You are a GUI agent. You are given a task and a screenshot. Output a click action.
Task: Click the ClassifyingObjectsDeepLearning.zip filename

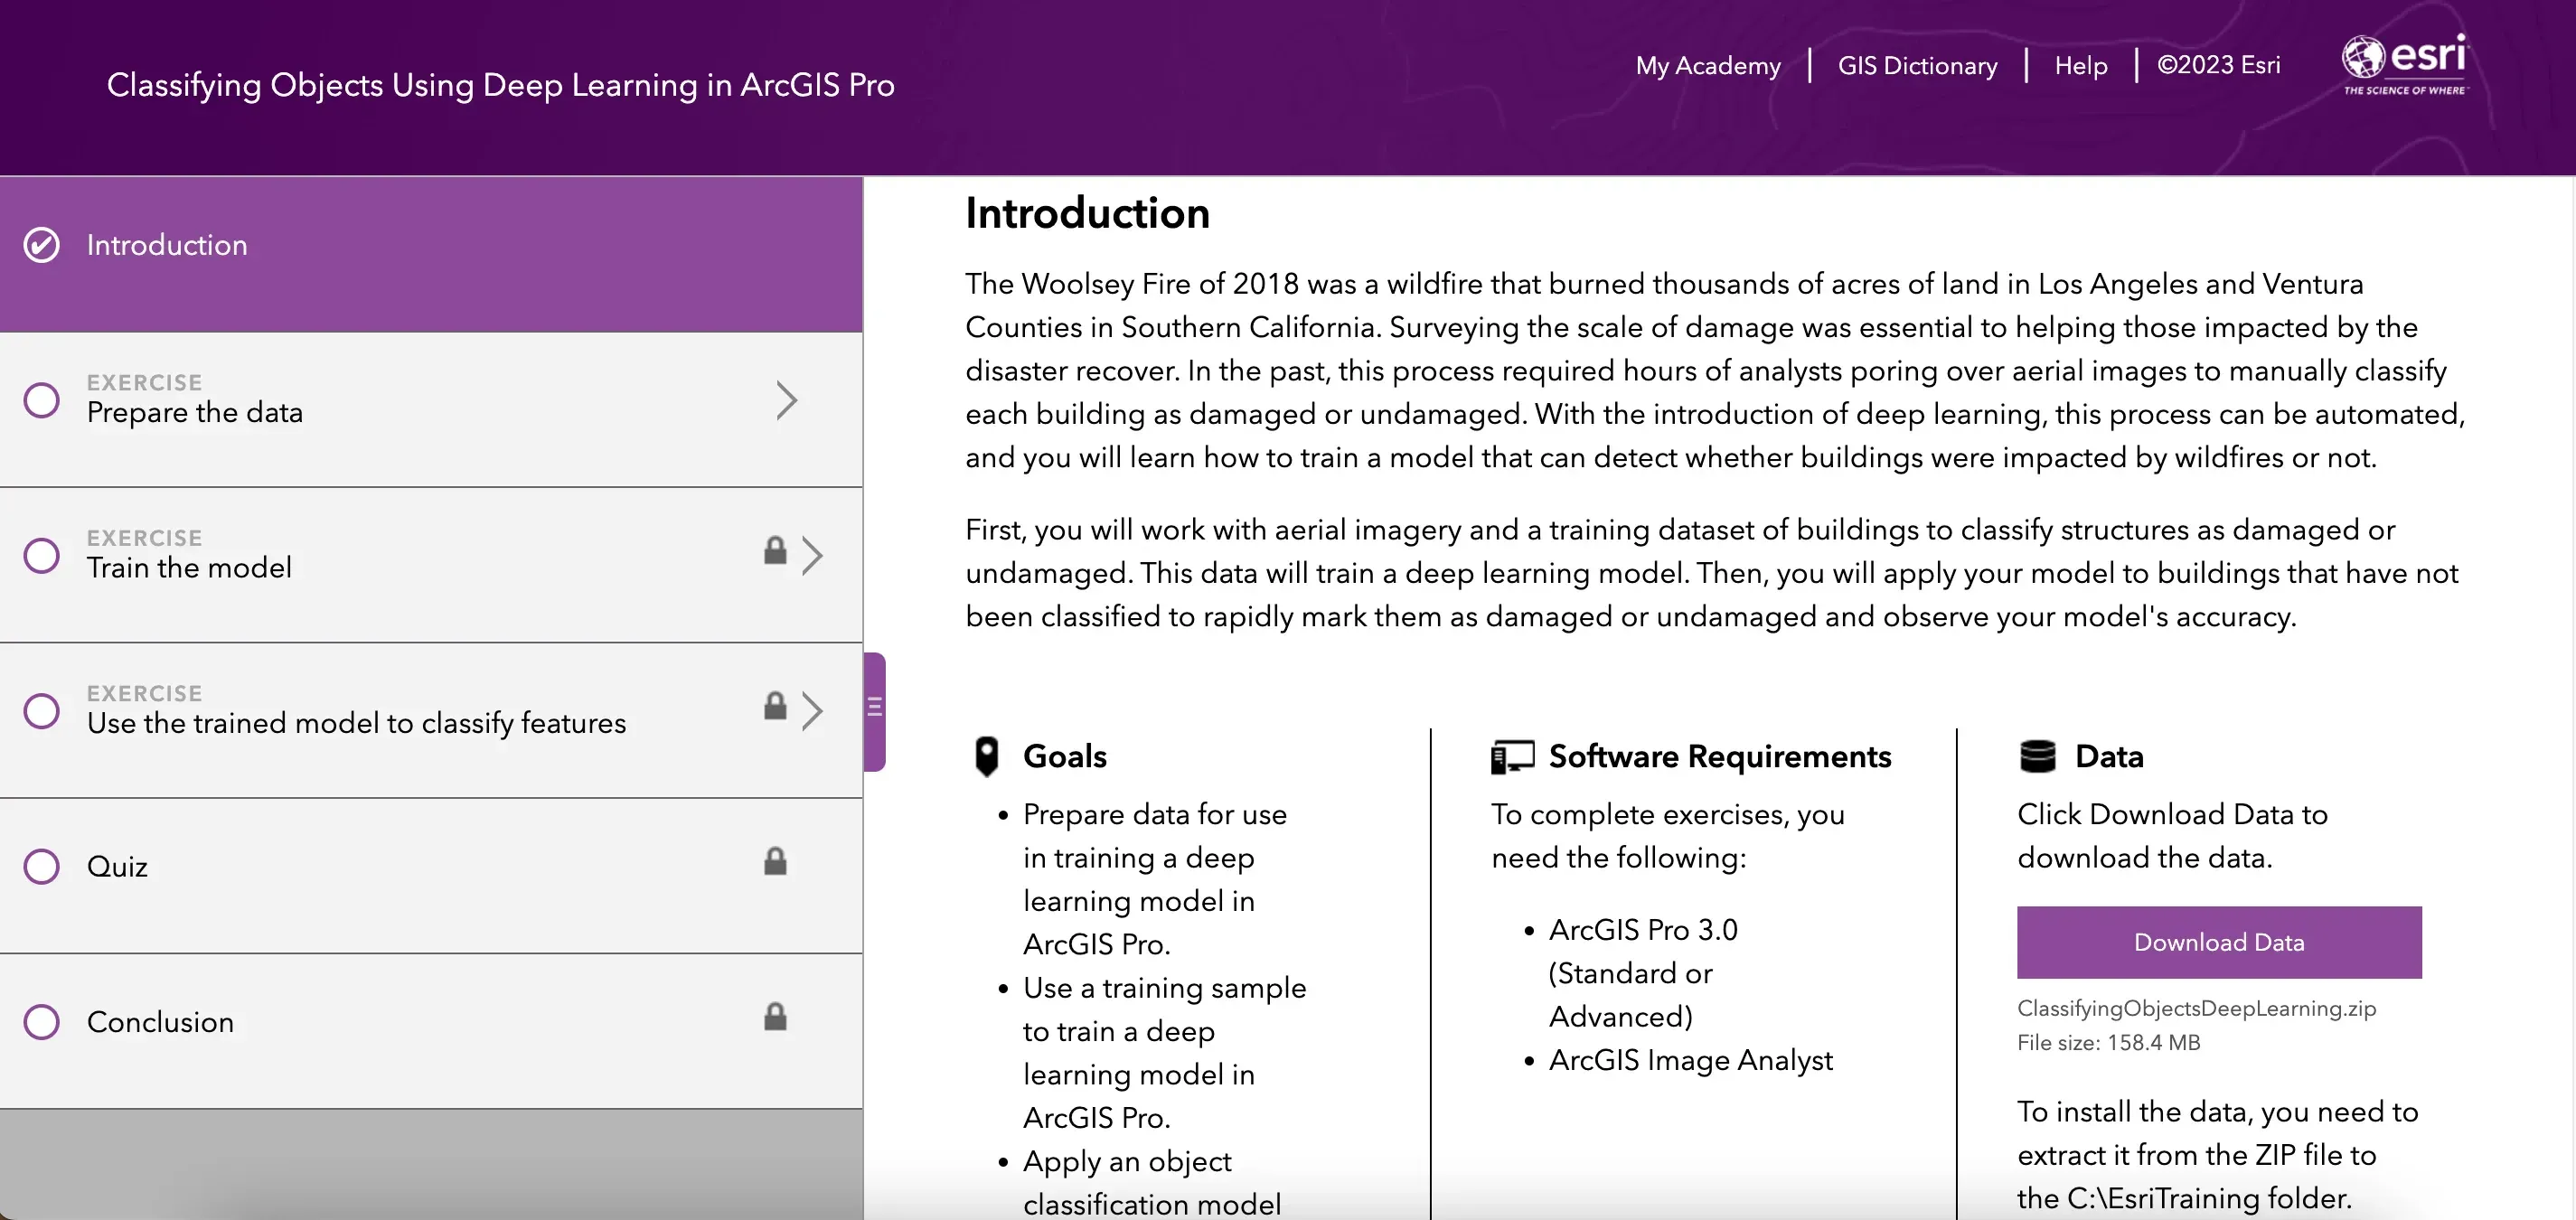coord(2196,1008)
